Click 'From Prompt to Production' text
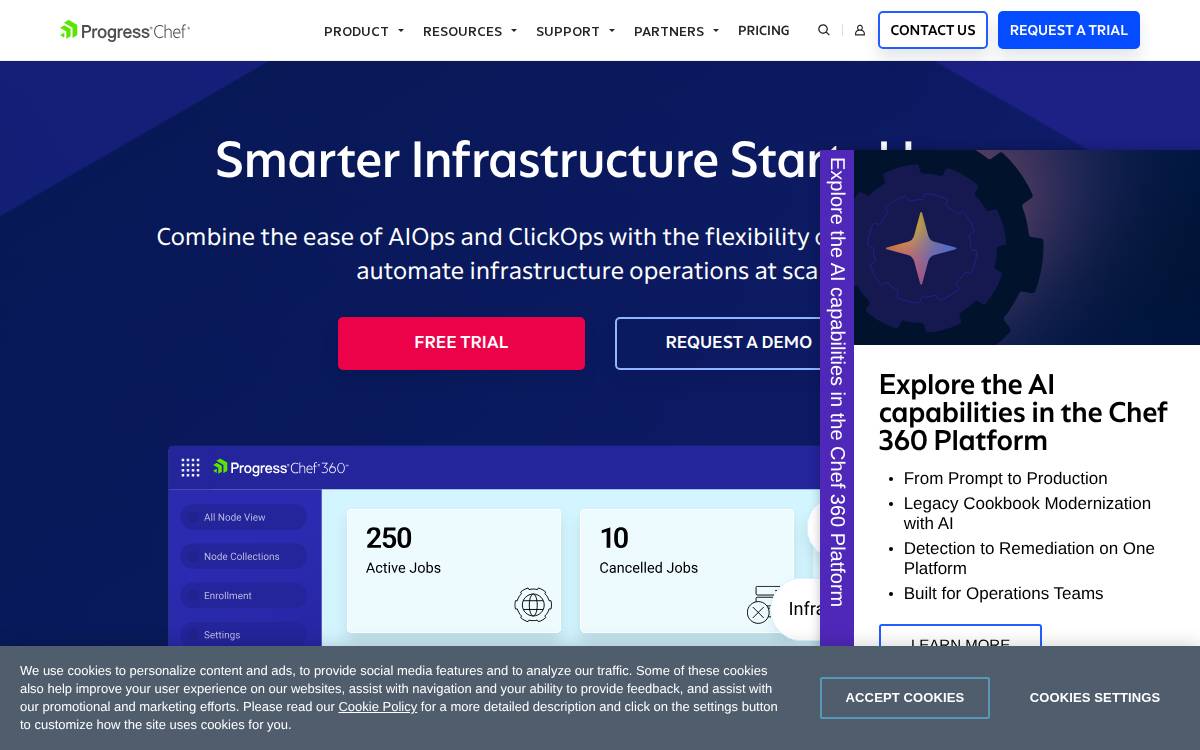Viewport: 1200px width, 750px height. click(1005, 479)
